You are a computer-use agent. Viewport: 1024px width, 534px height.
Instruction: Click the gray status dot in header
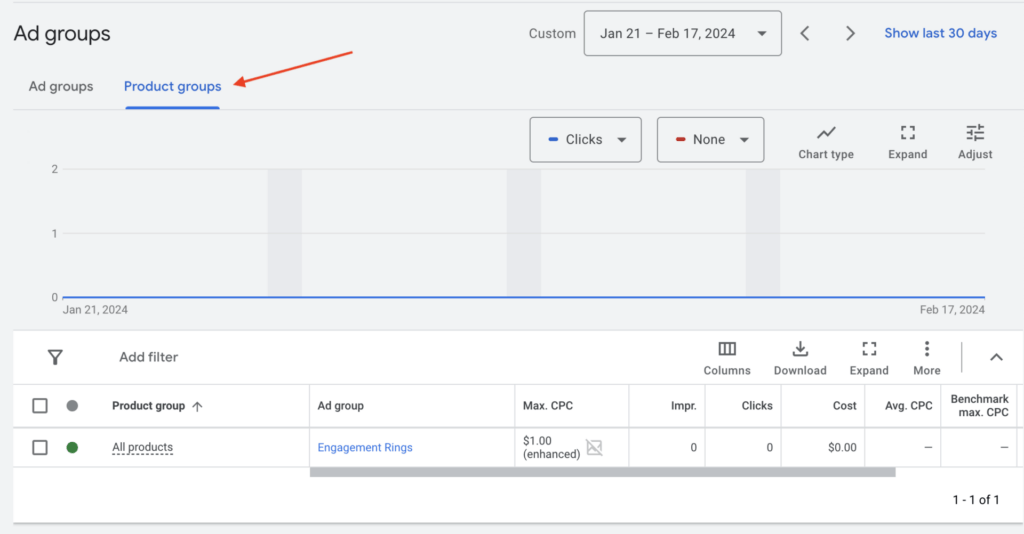click(72, 406)
